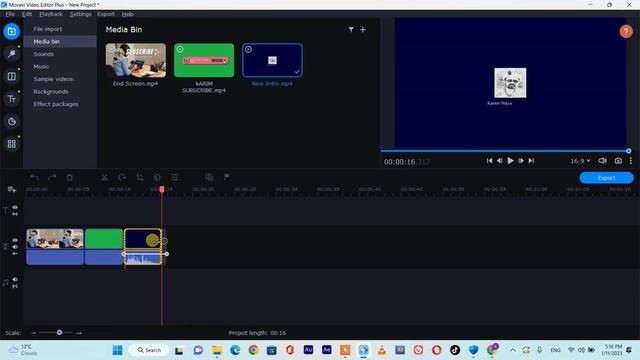The height and width of the screenshot is (360, 640).
Task: Open the File menu
Action: [10, 14]
